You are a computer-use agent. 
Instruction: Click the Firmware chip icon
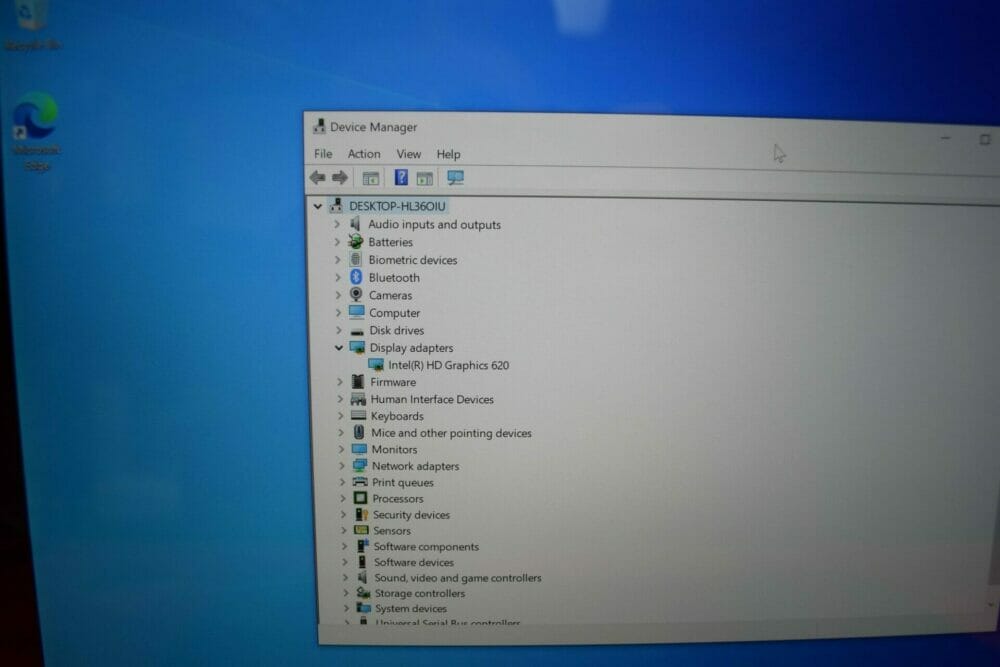point(358,381)
